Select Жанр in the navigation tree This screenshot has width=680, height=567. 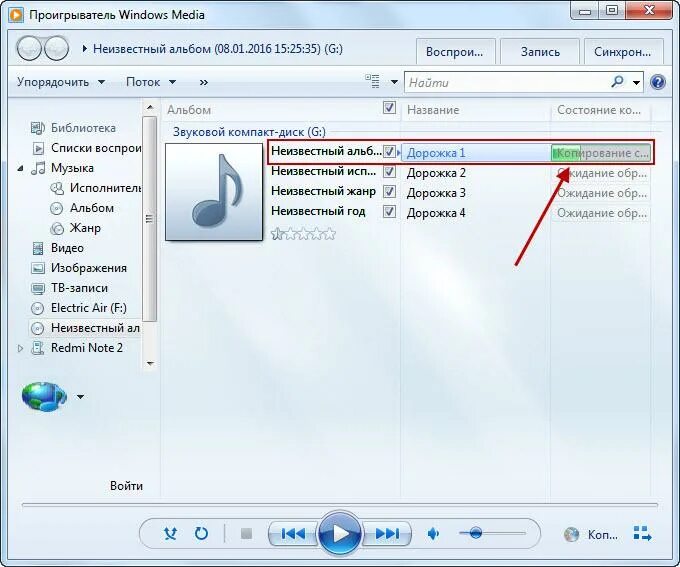pos(76,228)
